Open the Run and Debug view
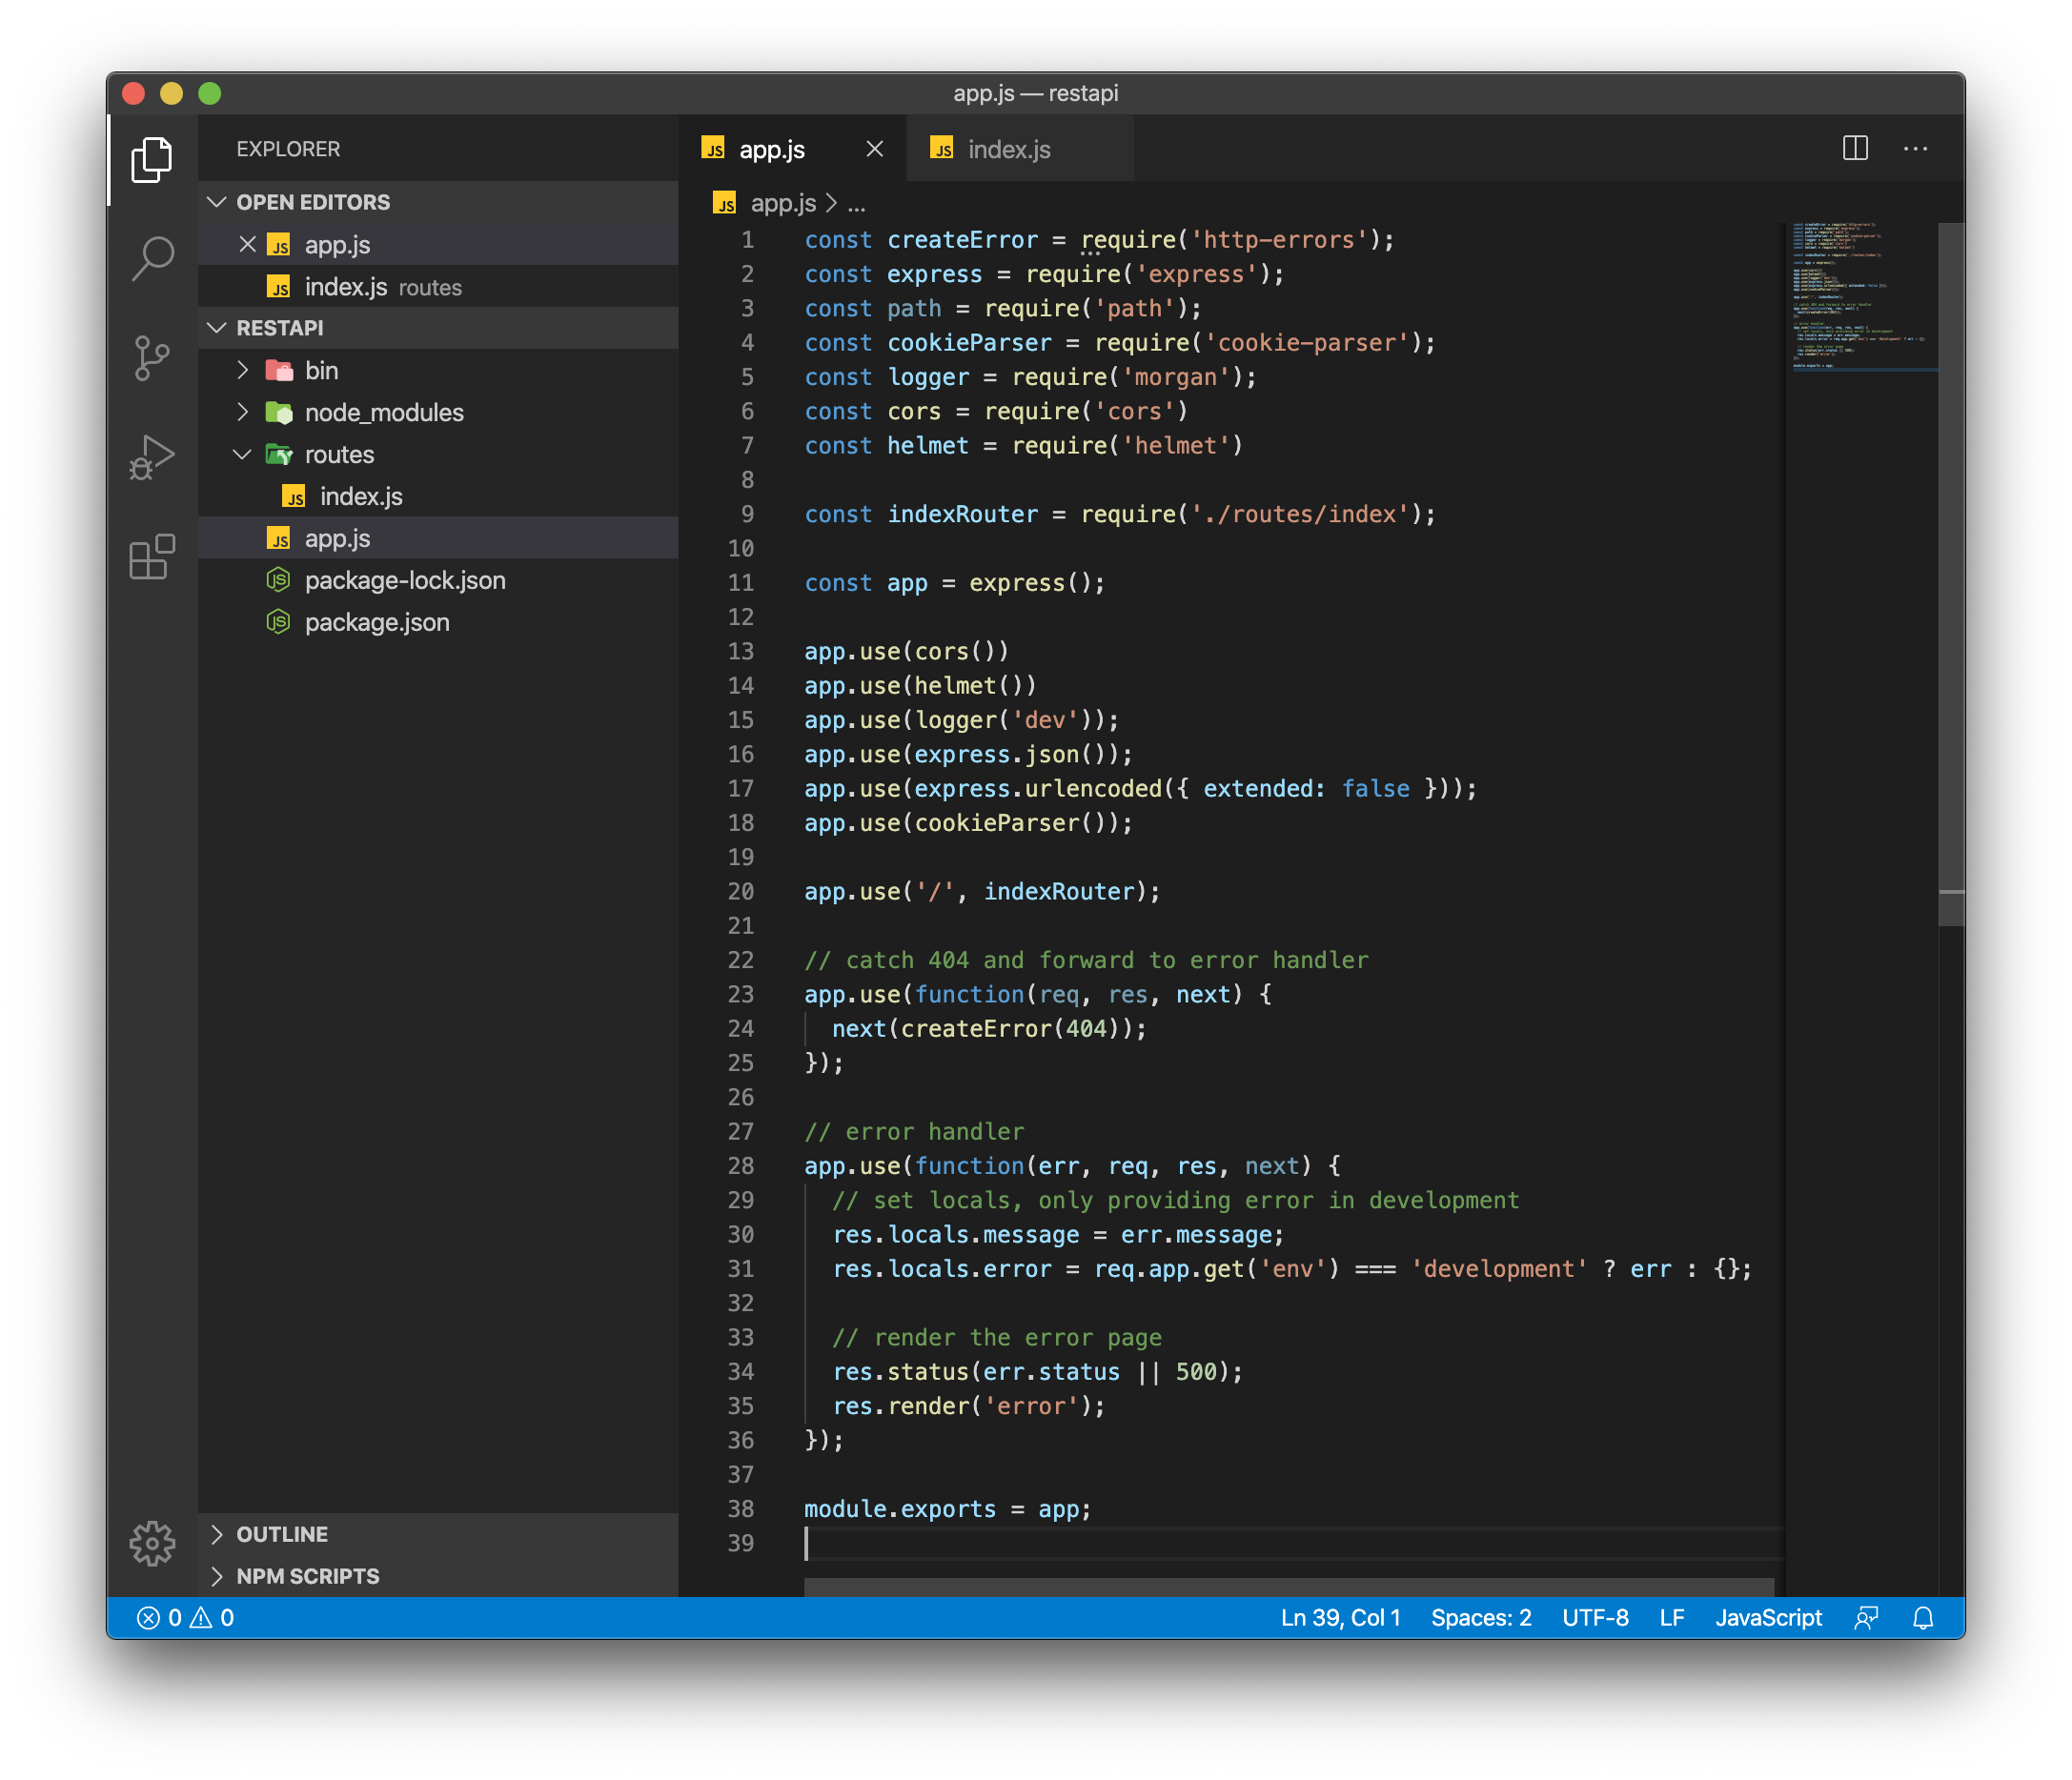Viewport: 2072px width, 1780px height. [152, 457]
